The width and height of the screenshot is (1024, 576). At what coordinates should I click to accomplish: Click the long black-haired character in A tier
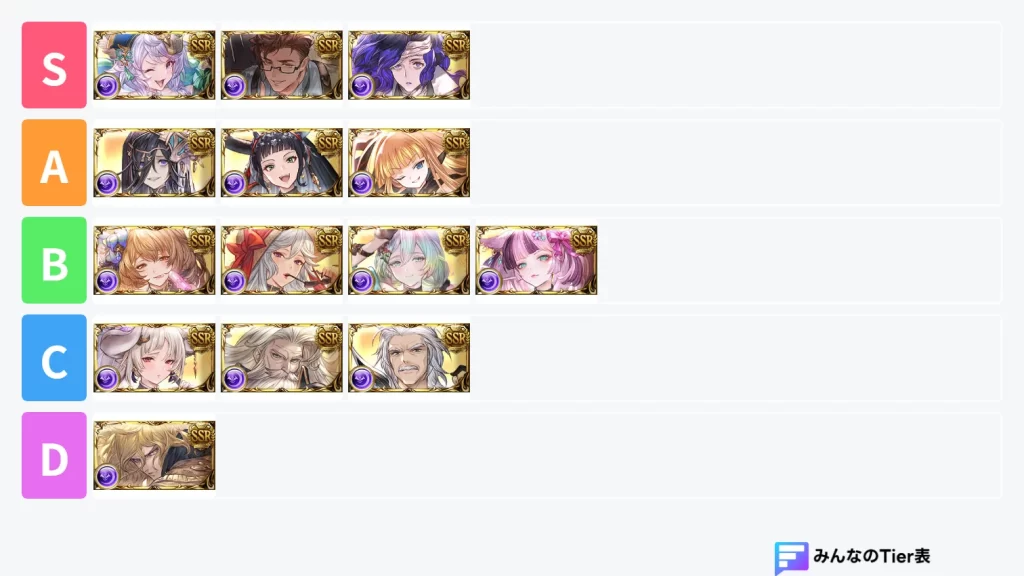[x=154, y=163]
